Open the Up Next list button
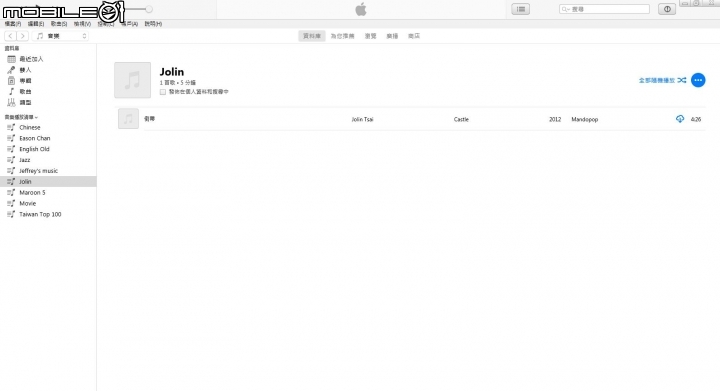720x391 pixels. click(521, 9)
